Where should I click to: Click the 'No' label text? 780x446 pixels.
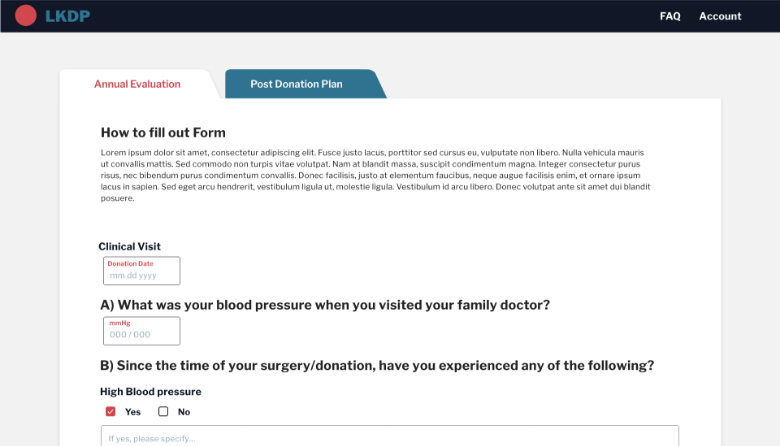[x=184, y=412]
